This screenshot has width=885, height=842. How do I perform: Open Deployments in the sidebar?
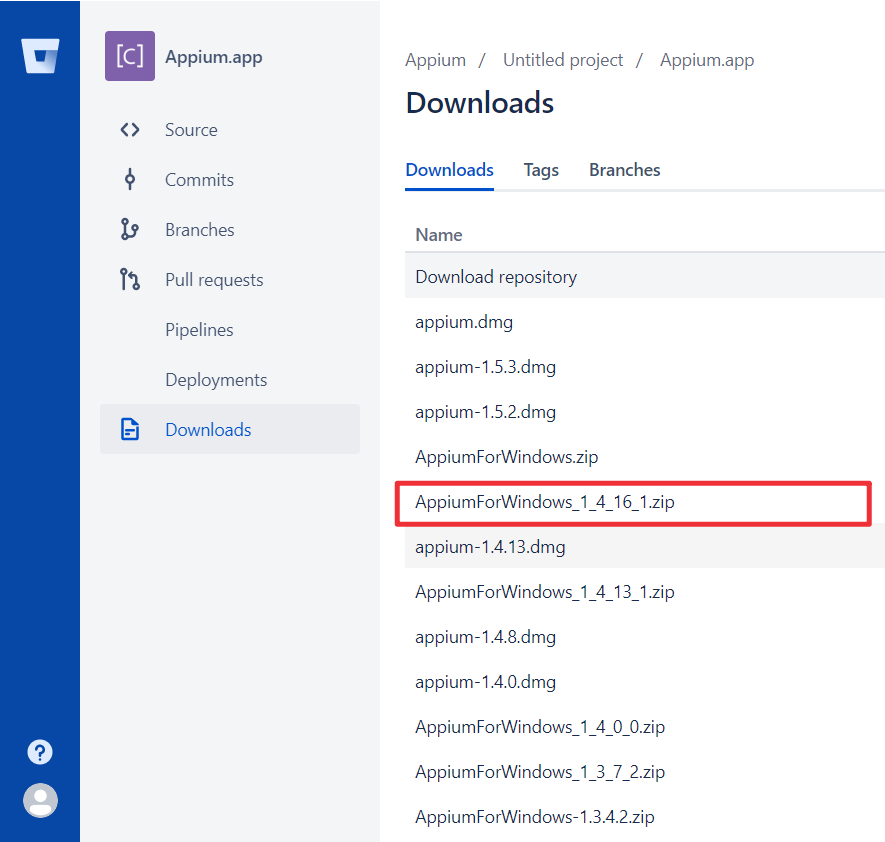(216, 380)
